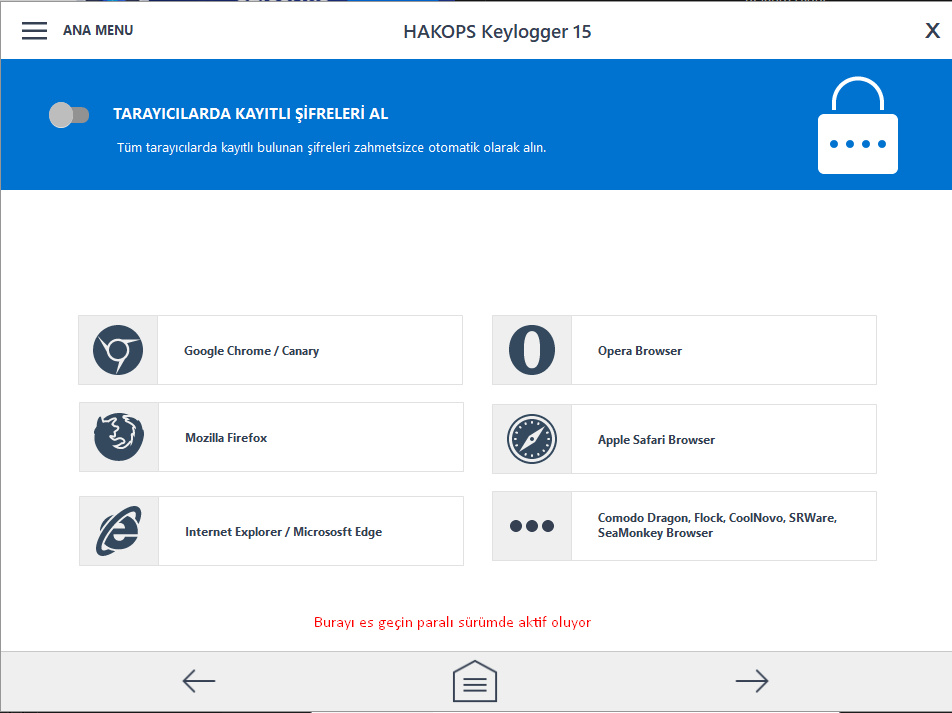Toggle the 'Tarayıcılarda Kayıtlı Şifreleri Al' switch
Image resolution: width=952 pixels, height=713 pixels.
point(69,115)
